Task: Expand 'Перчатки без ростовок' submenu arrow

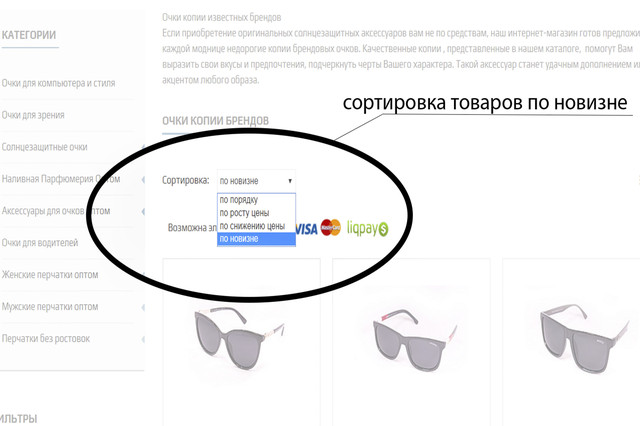Action: (x=143, y=339)
